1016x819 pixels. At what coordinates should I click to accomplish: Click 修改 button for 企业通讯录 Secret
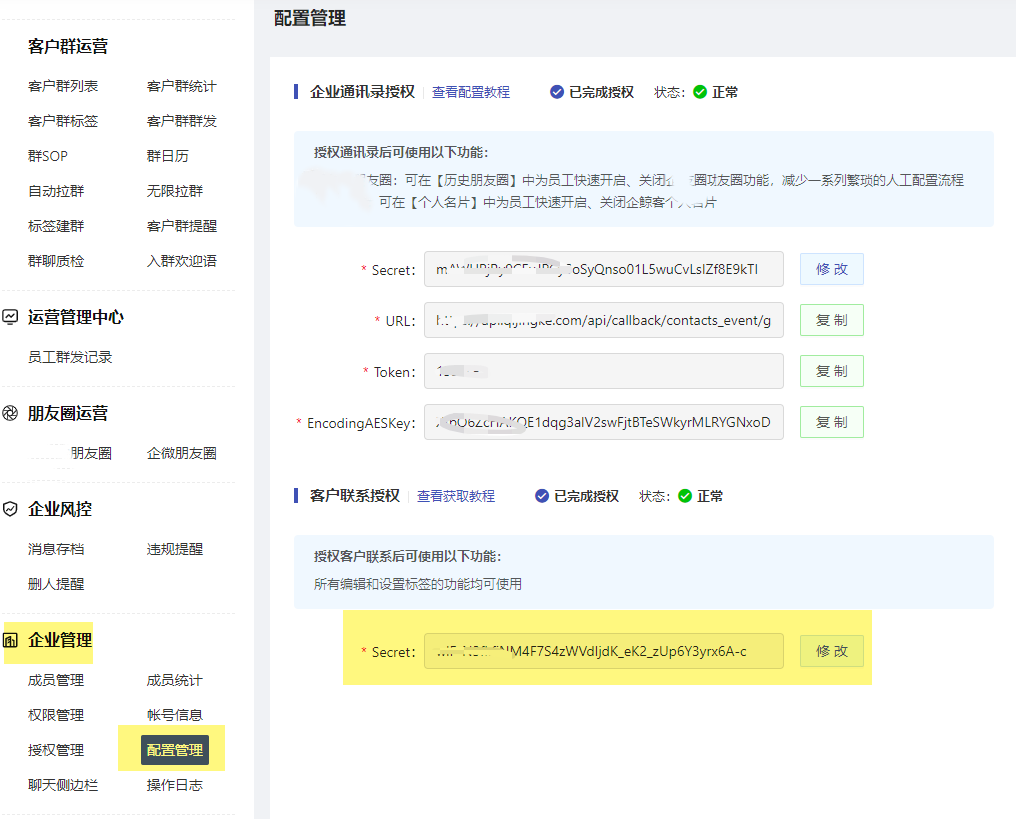(832, 269)
